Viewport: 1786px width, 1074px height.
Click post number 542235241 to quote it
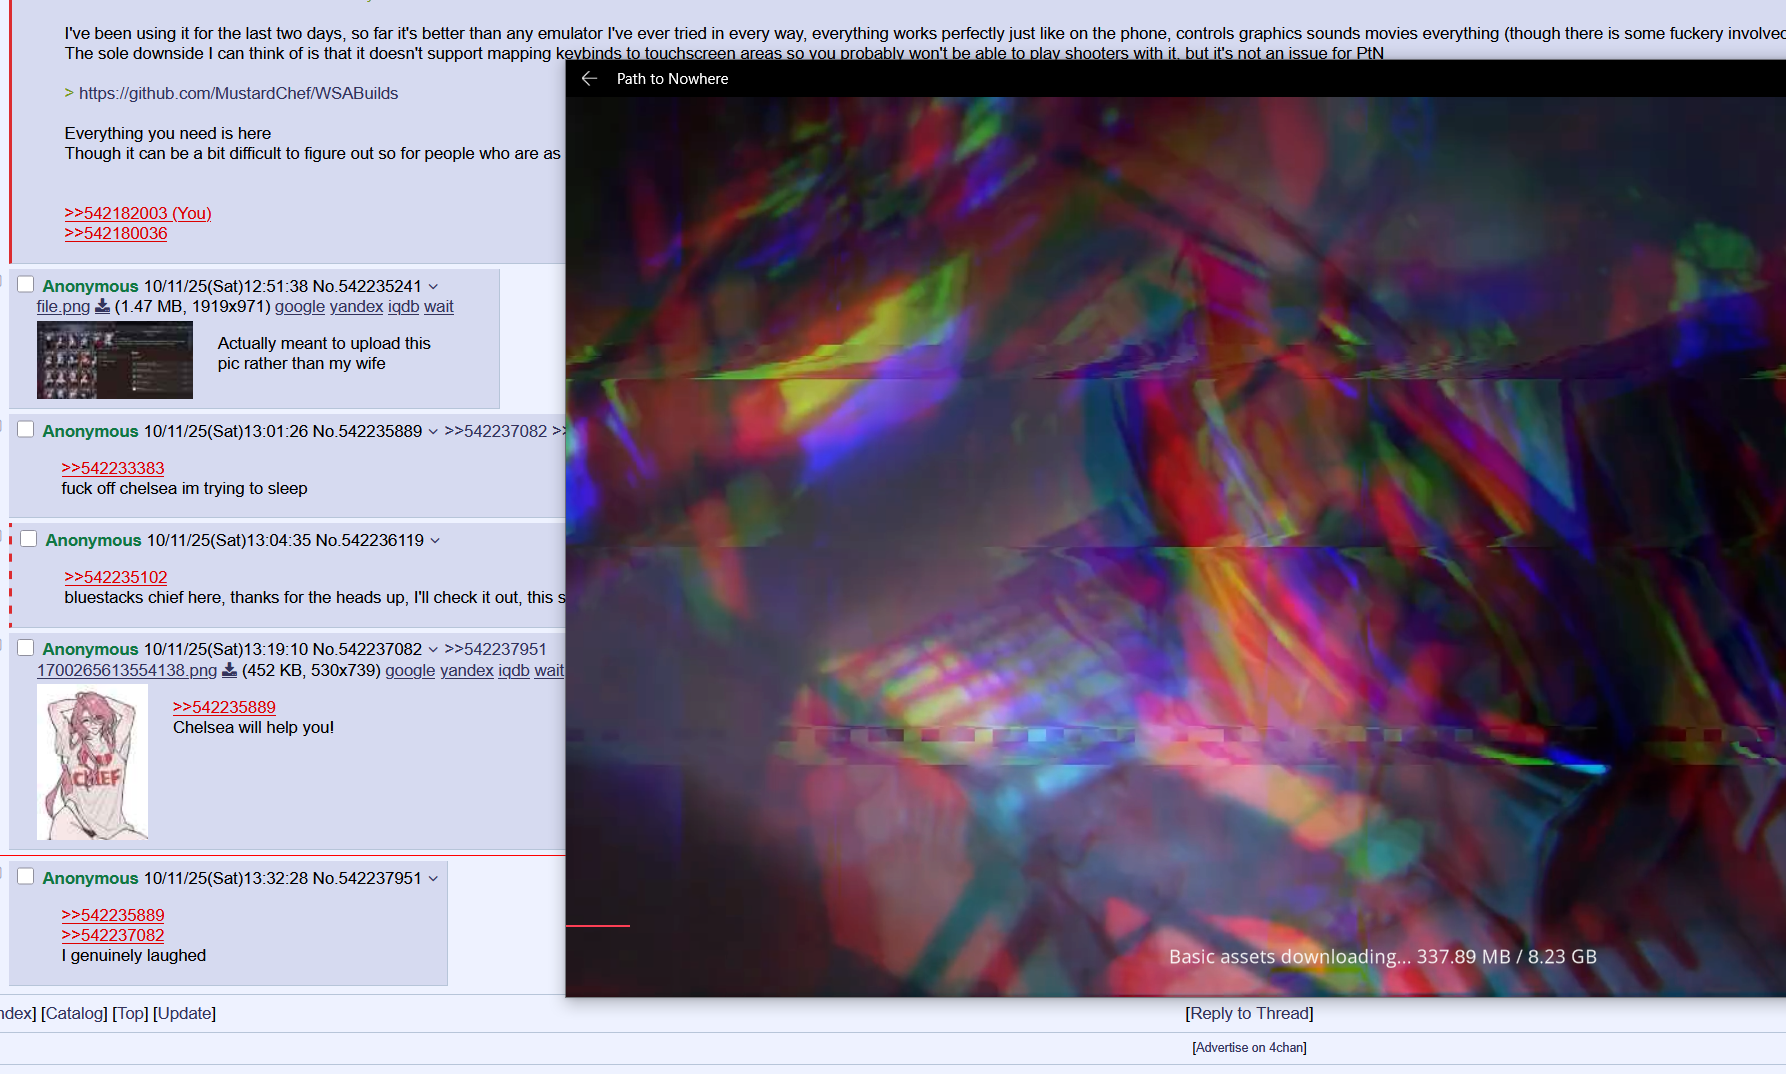(380, 286)
